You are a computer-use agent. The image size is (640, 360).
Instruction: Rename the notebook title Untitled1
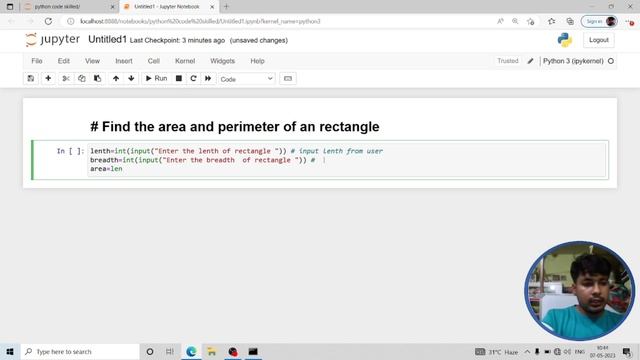[107, 40]
